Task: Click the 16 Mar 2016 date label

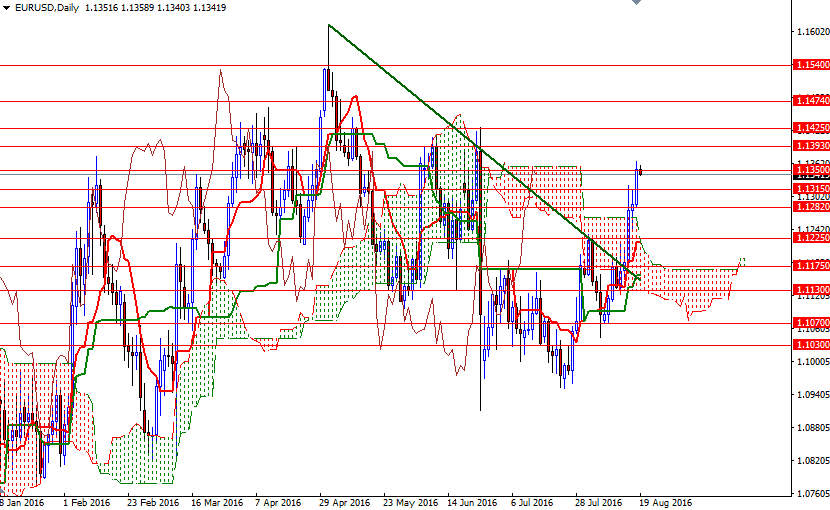Action: click(x=217, y=503)
